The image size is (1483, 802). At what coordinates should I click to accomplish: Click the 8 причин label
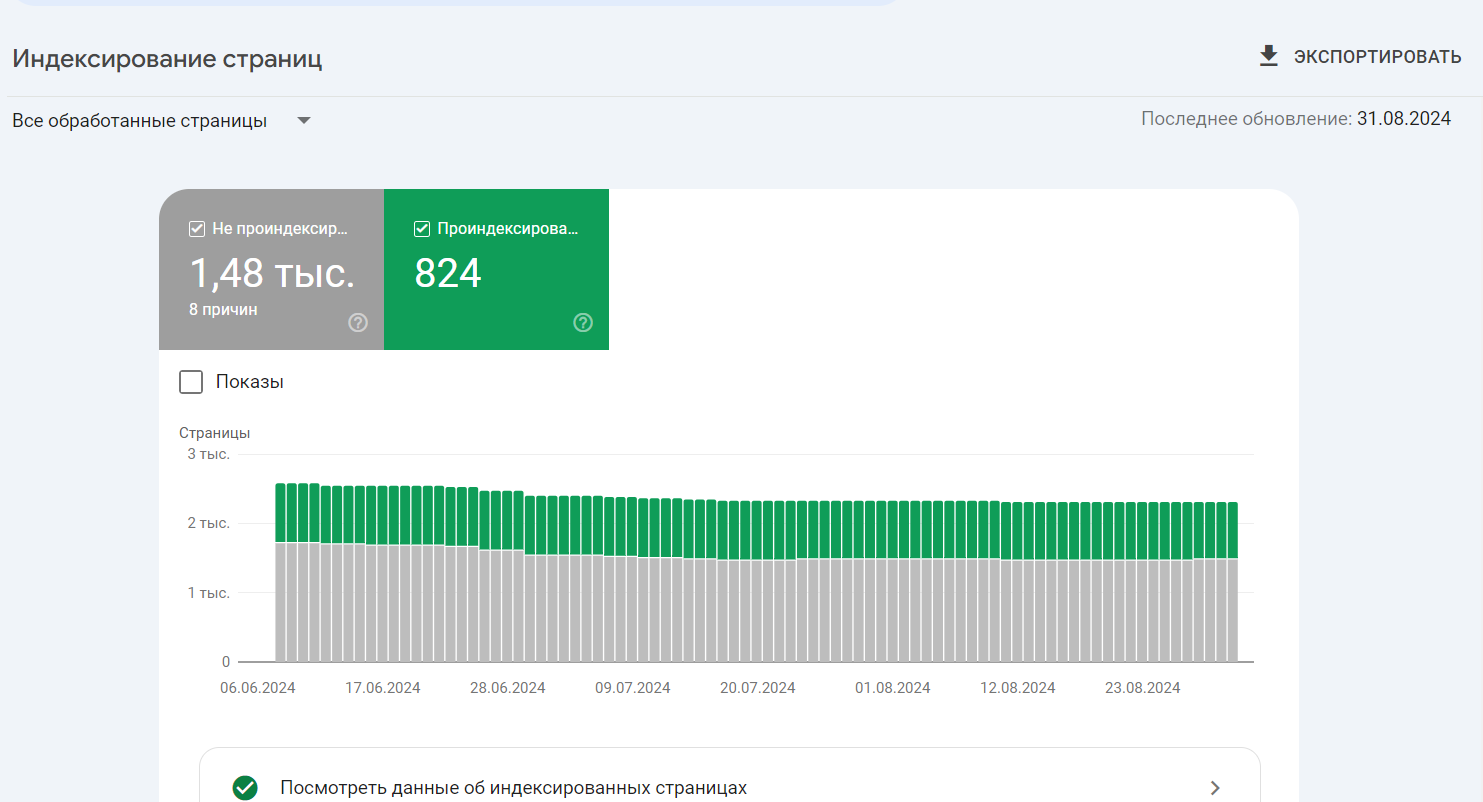tap(223, 310)
